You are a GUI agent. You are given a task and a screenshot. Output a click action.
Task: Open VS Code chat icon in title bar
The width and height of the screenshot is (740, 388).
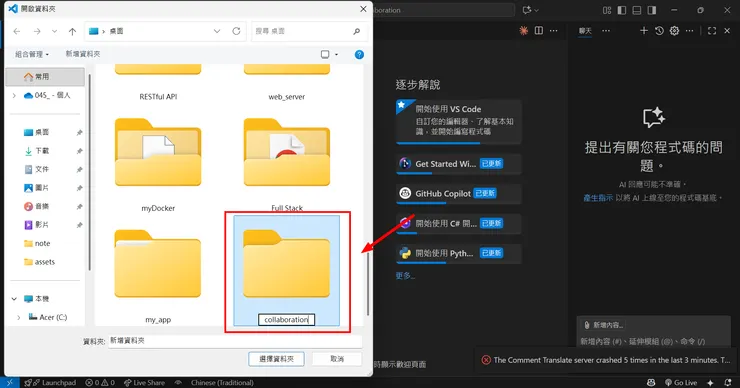pos(527,10)
